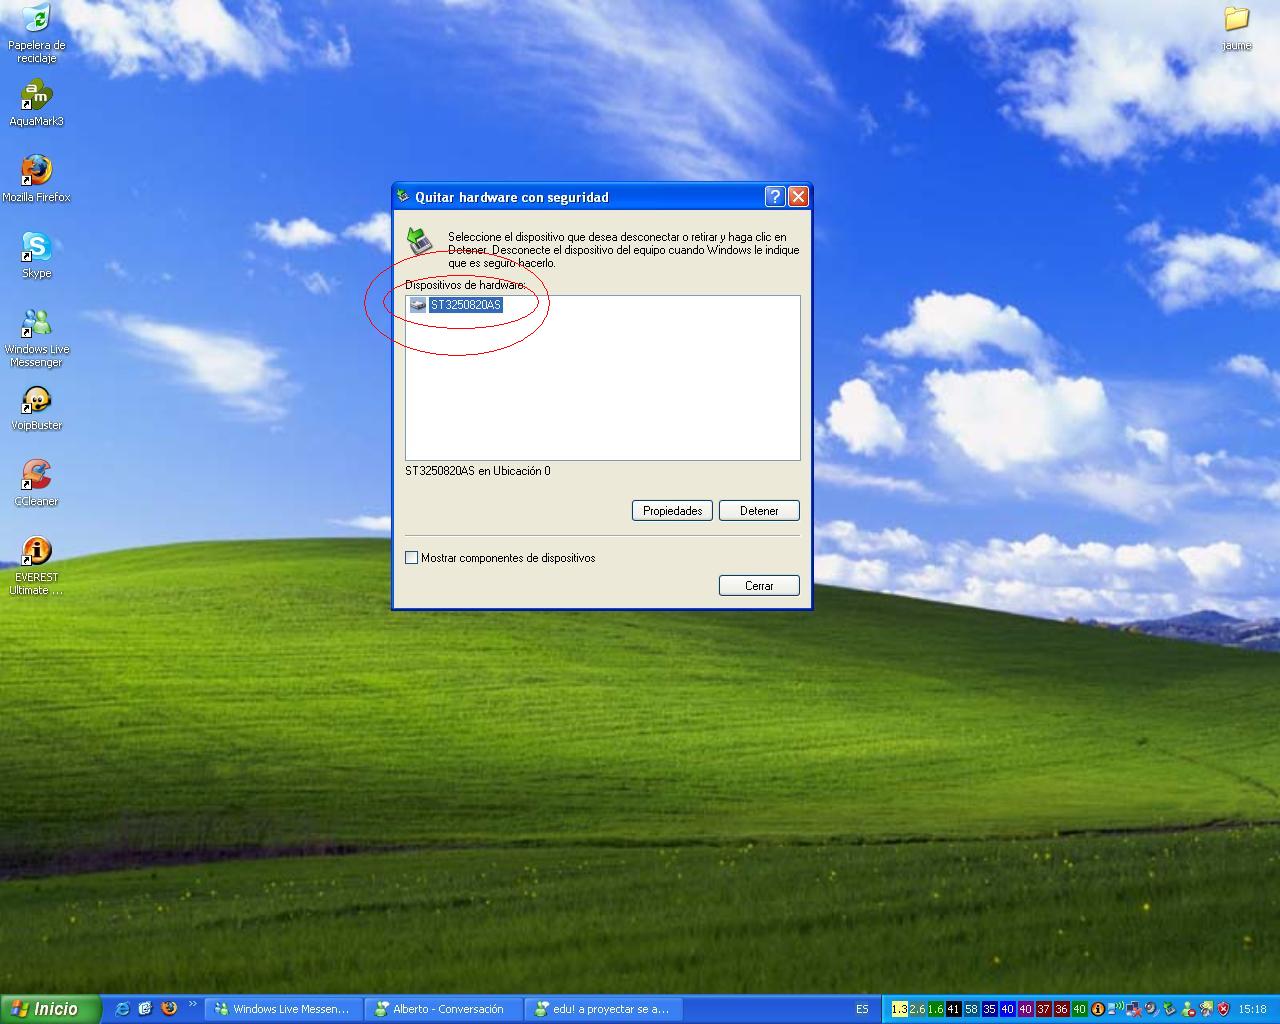The width and height of the screenshot is (1280, 1024).
Task: Click the dark red 37 sensor icon
Action: [x=1043, y=1009]
